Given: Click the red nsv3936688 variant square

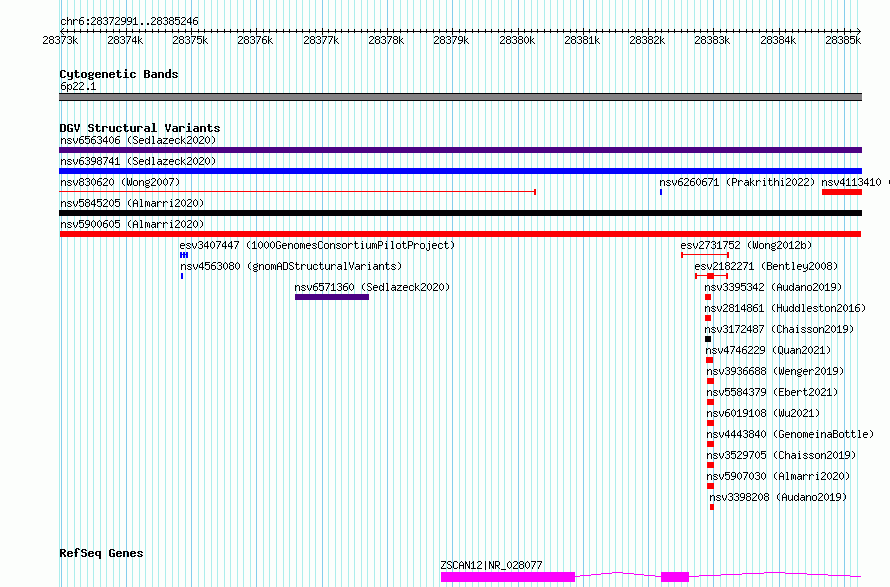Looking at the screenshot, I should click(710, 381).
